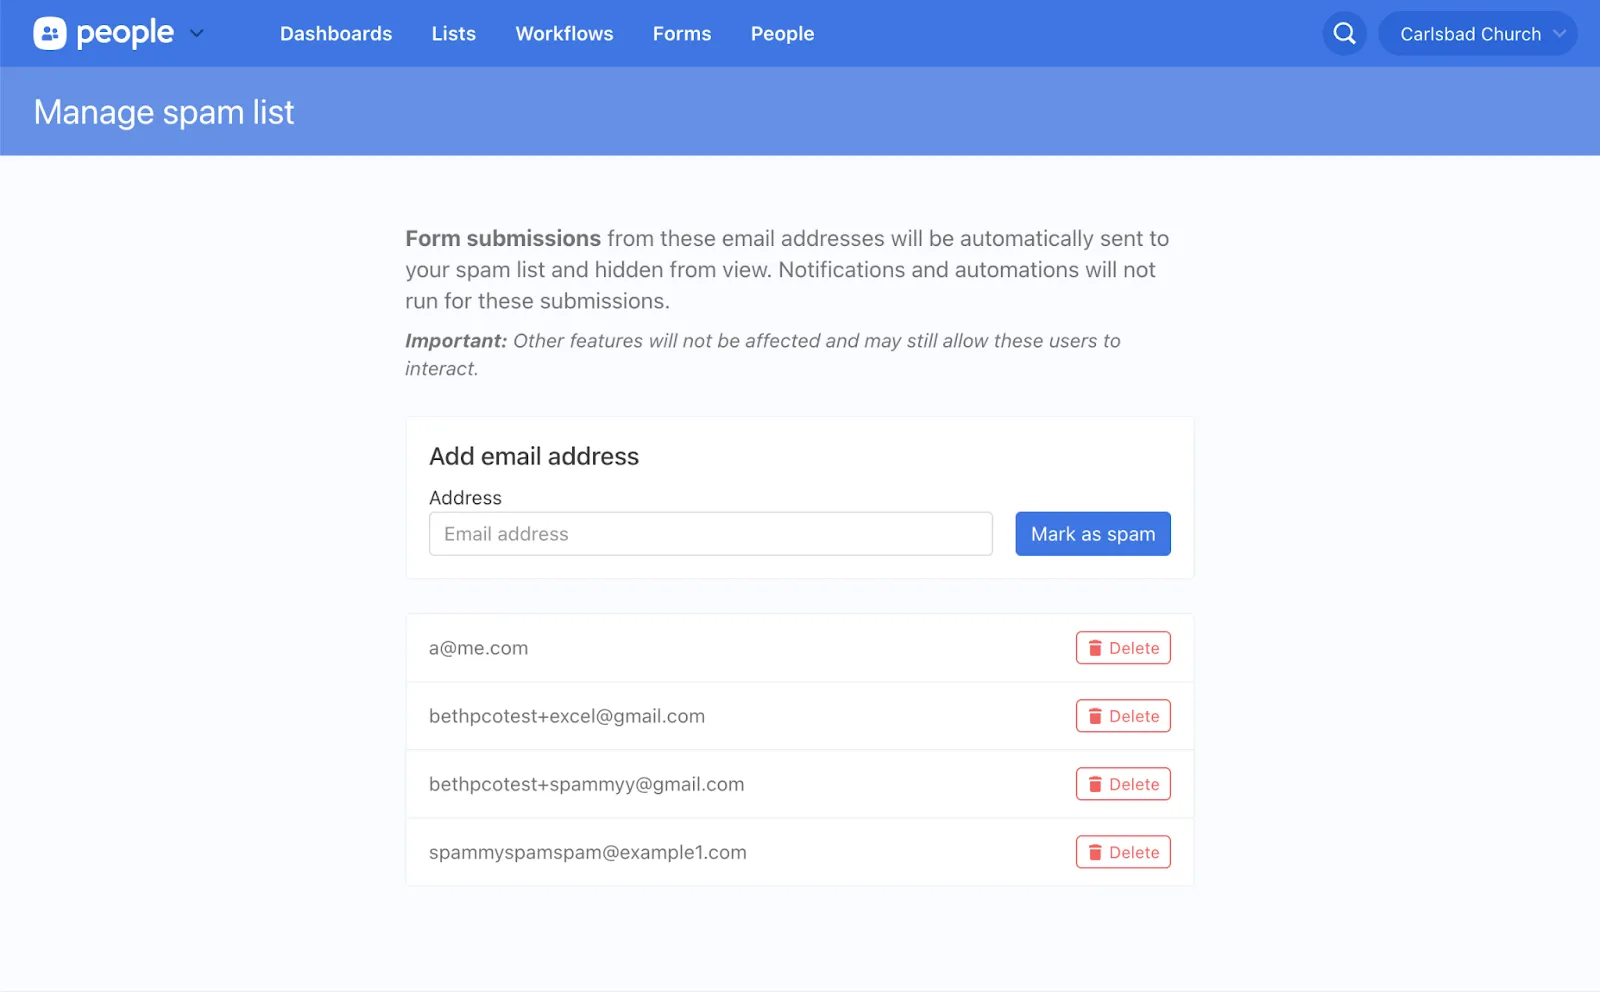Click trash icon for bethpcotest+spammyy@gmail.com

(x=1095, y=784)
